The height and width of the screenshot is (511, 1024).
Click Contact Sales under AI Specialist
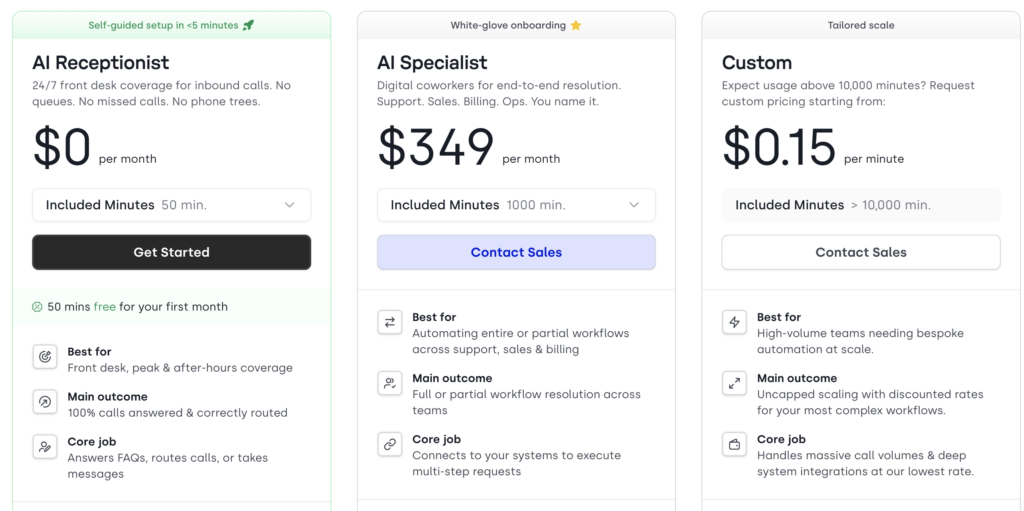point(516,252)
